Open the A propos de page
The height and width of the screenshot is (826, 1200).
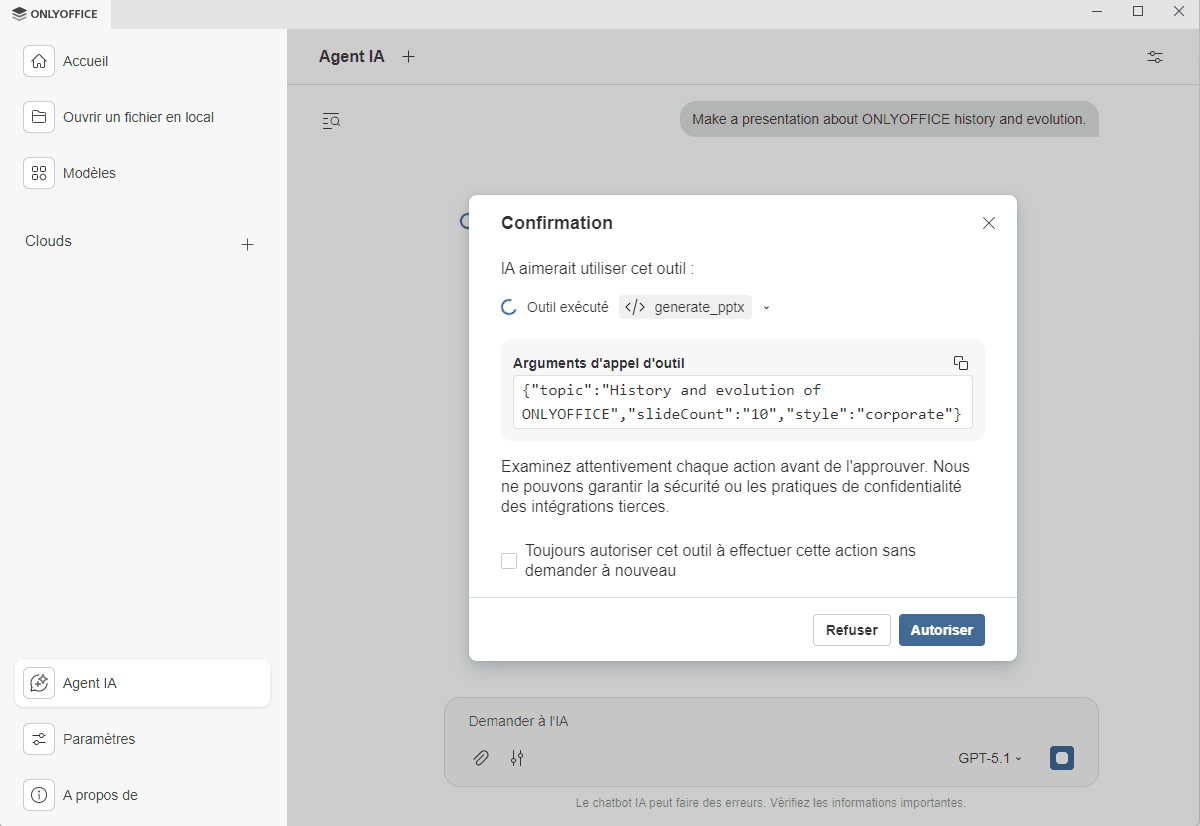pyautogui.click(x=100, y=795)
